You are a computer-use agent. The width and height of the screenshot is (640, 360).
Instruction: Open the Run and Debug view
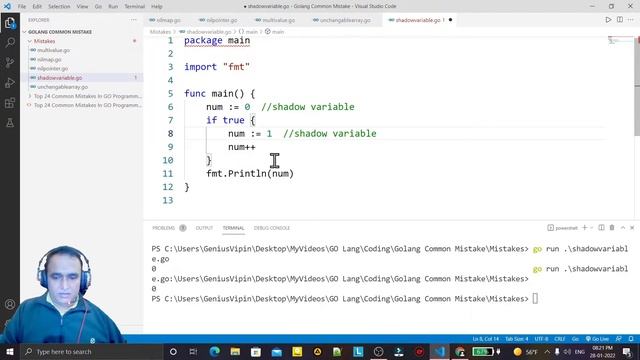10,83
